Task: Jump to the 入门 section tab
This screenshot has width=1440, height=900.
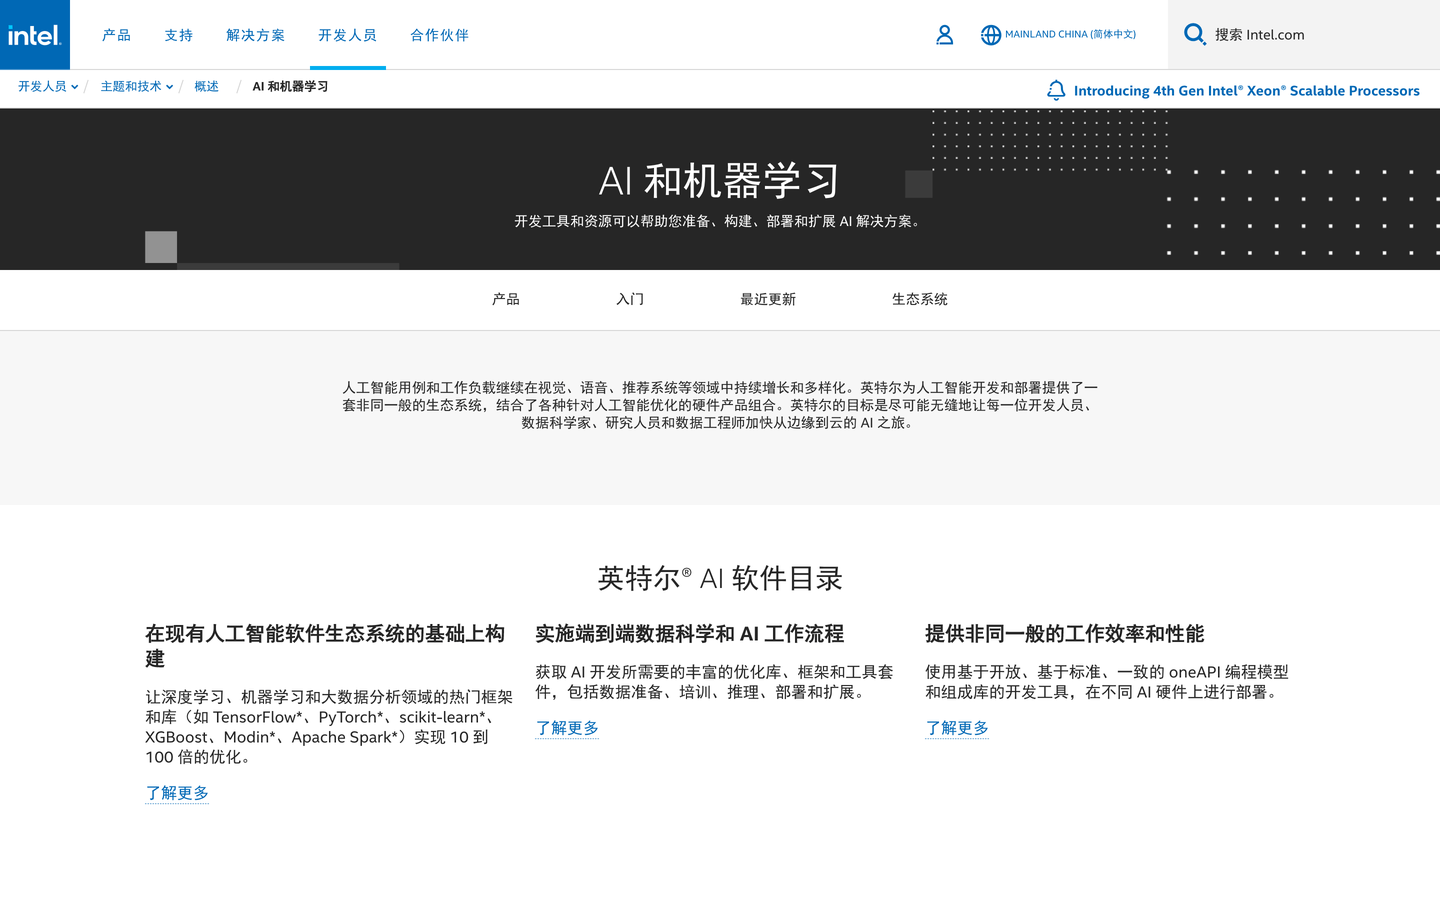Action: click(x=630, y=299)
